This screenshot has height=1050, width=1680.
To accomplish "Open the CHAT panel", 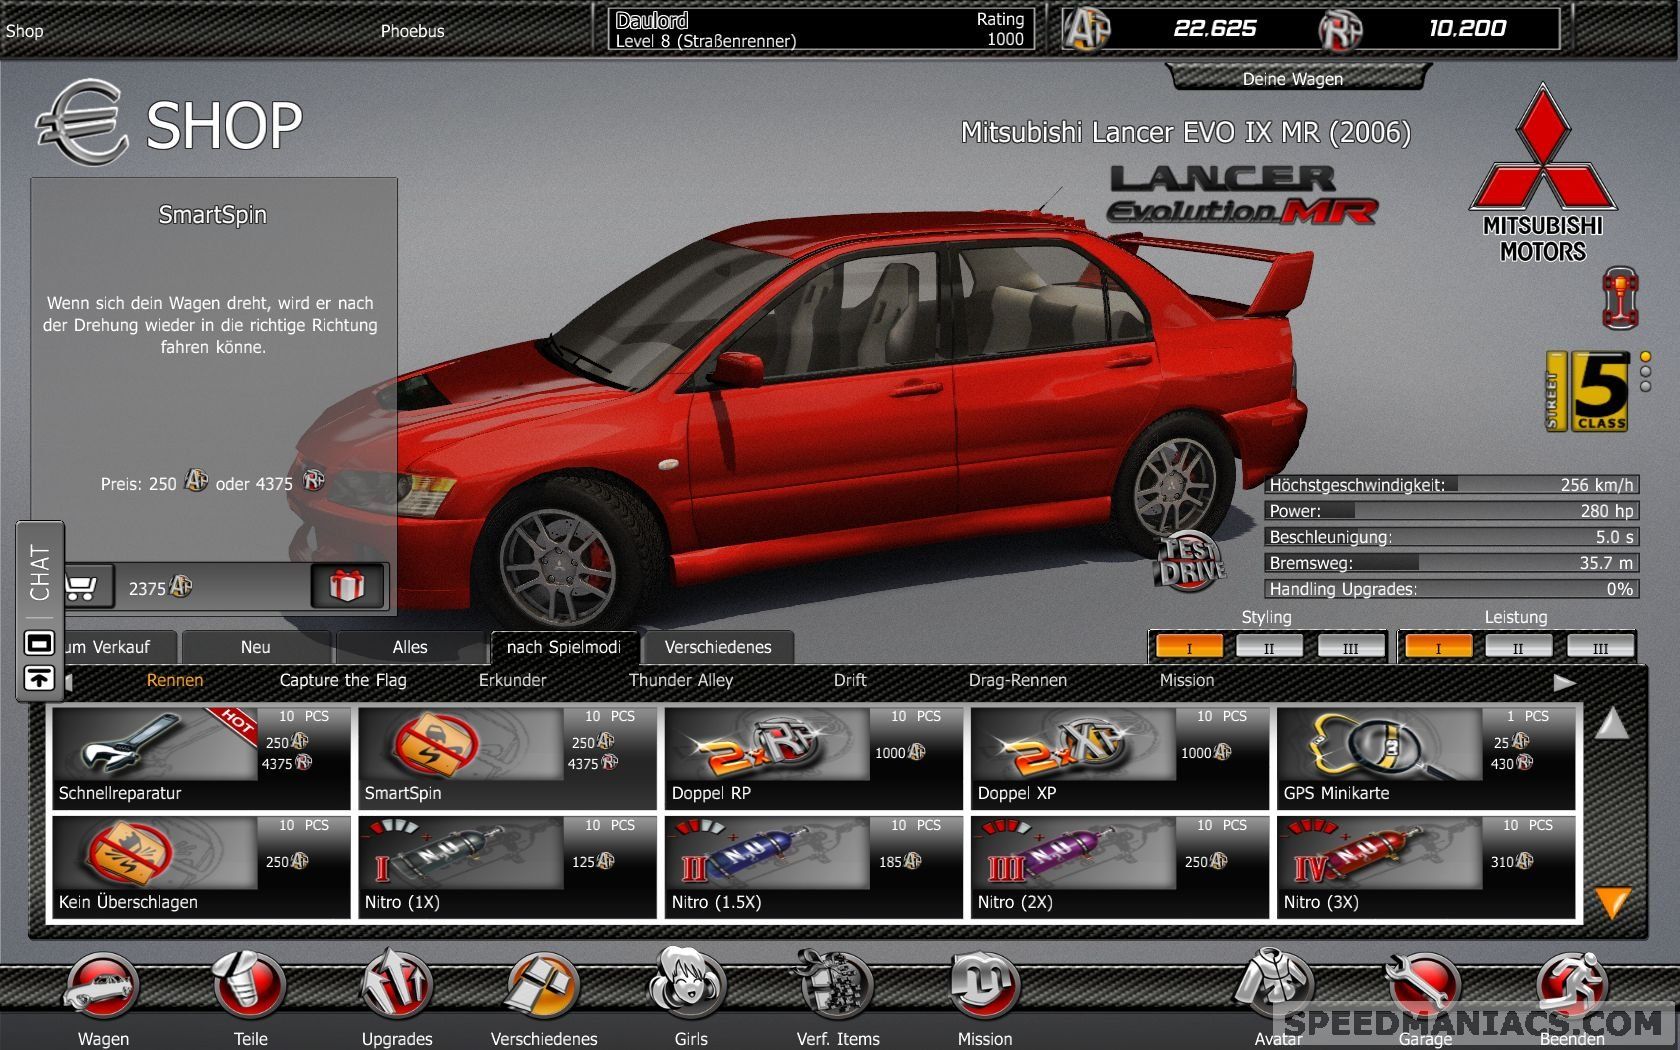I will tap(40, 573).
